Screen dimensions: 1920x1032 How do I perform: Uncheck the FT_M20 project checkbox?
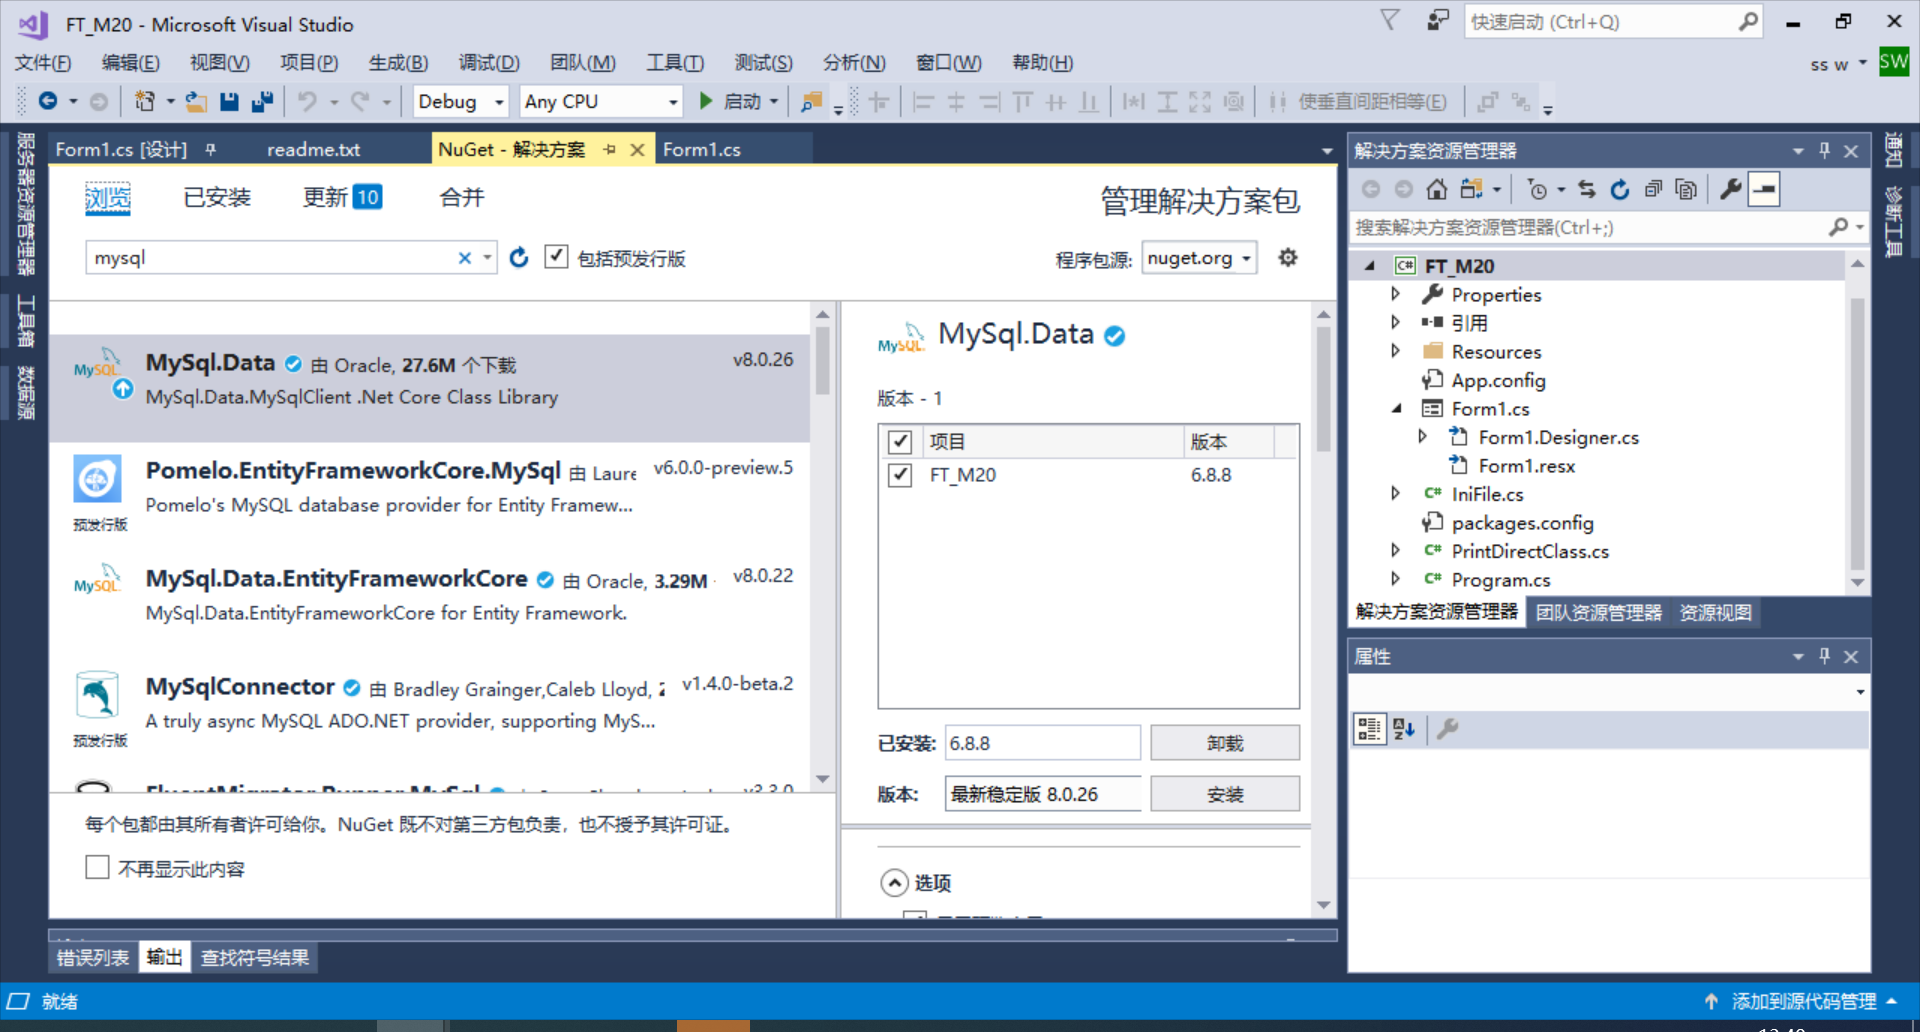coord(900,475)
